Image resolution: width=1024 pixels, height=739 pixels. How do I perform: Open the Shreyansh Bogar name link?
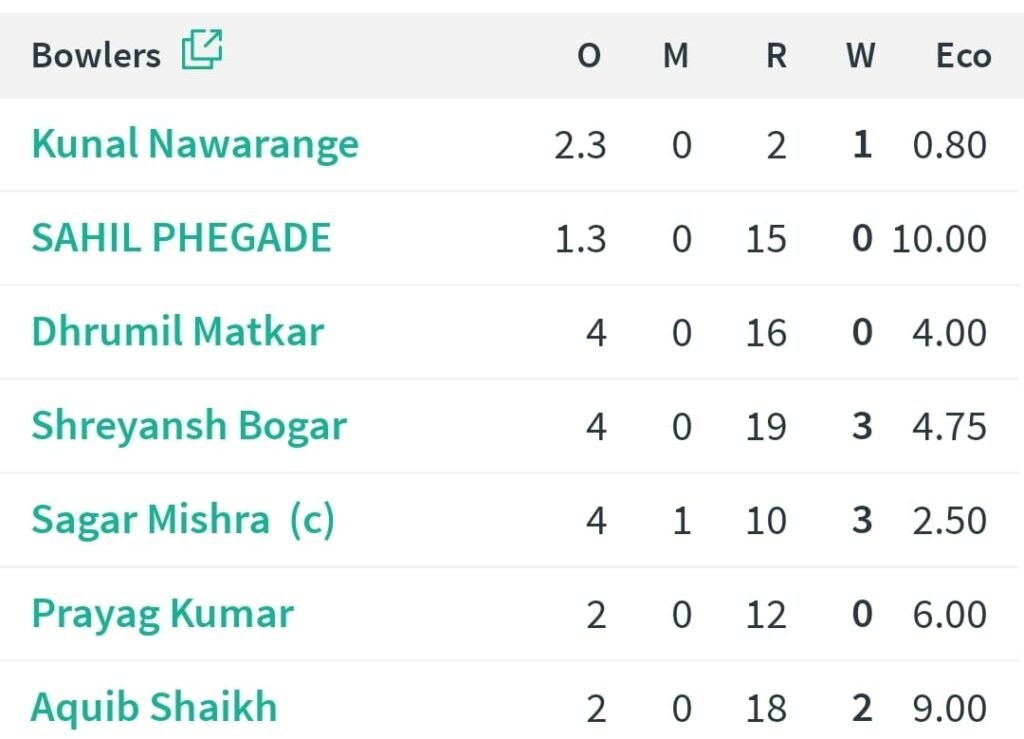point(189,427)
